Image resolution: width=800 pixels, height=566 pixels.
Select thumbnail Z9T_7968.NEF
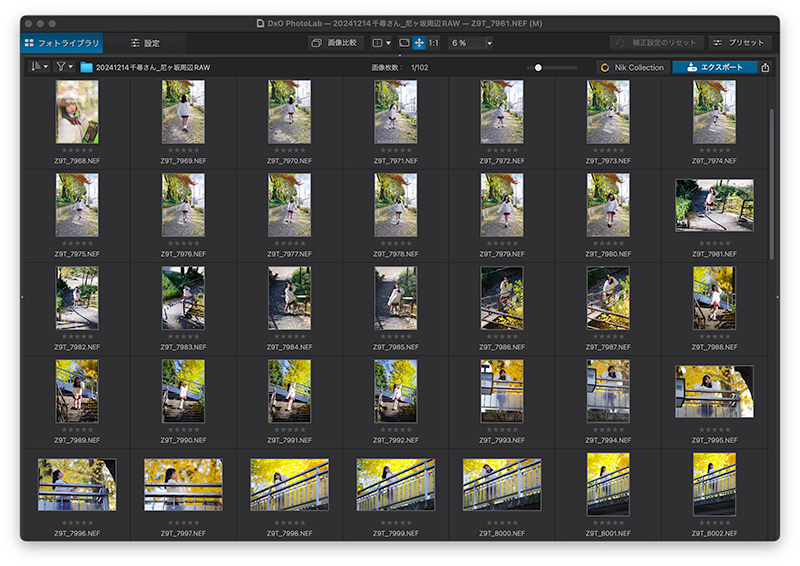tap(77, 112)
